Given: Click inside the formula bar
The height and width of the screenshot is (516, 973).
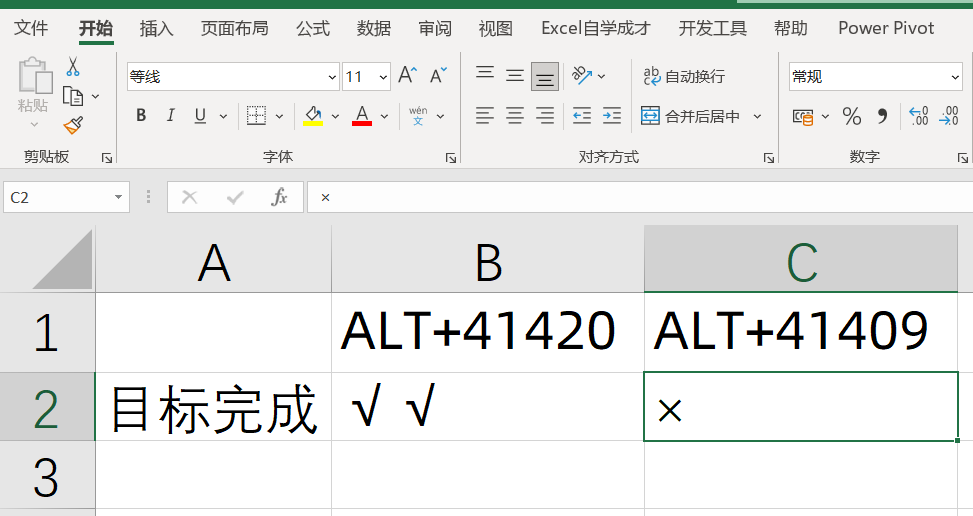Looking at the screenshot, I should [640, 197].
